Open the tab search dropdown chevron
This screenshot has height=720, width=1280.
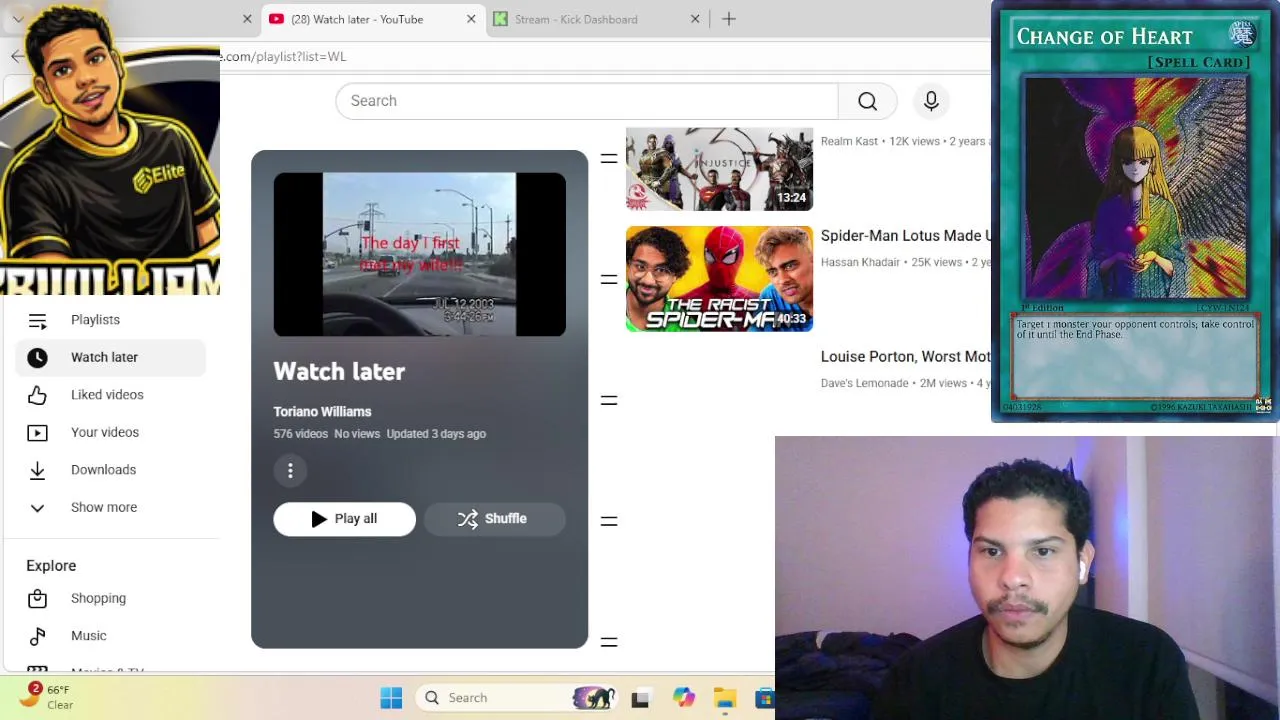coord(17,19)
